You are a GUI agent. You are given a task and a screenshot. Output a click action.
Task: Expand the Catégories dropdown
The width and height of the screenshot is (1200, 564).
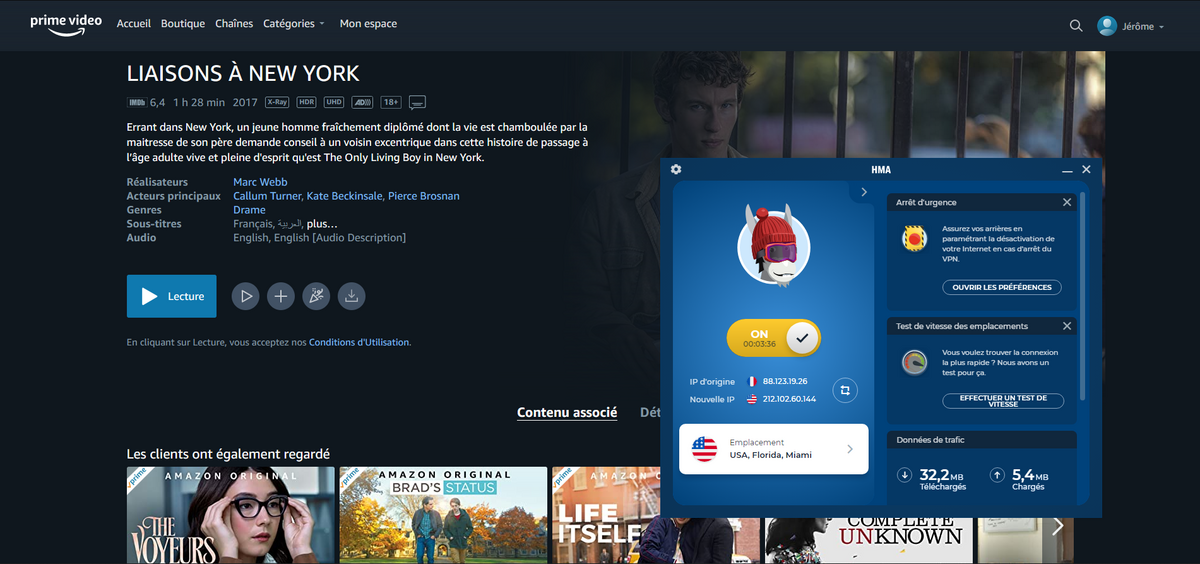tap(294, 24)
